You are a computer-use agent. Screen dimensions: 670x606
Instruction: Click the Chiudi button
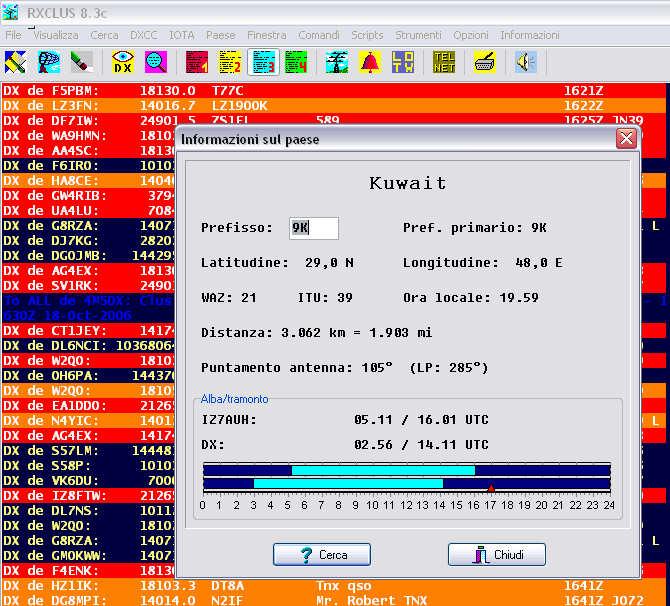coord(497,554)
